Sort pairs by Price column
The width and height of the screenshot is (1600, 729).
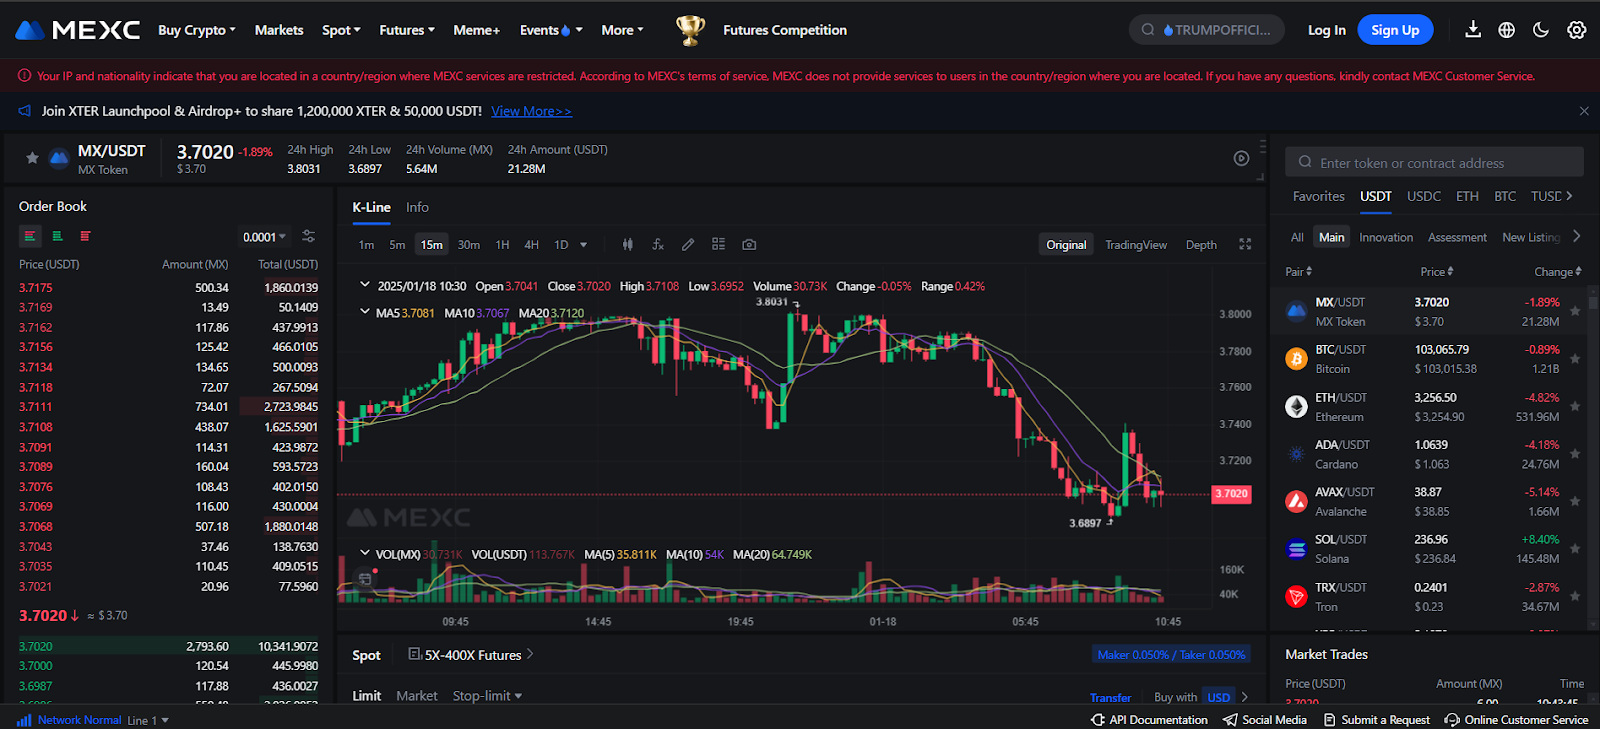pos(1437,272)
